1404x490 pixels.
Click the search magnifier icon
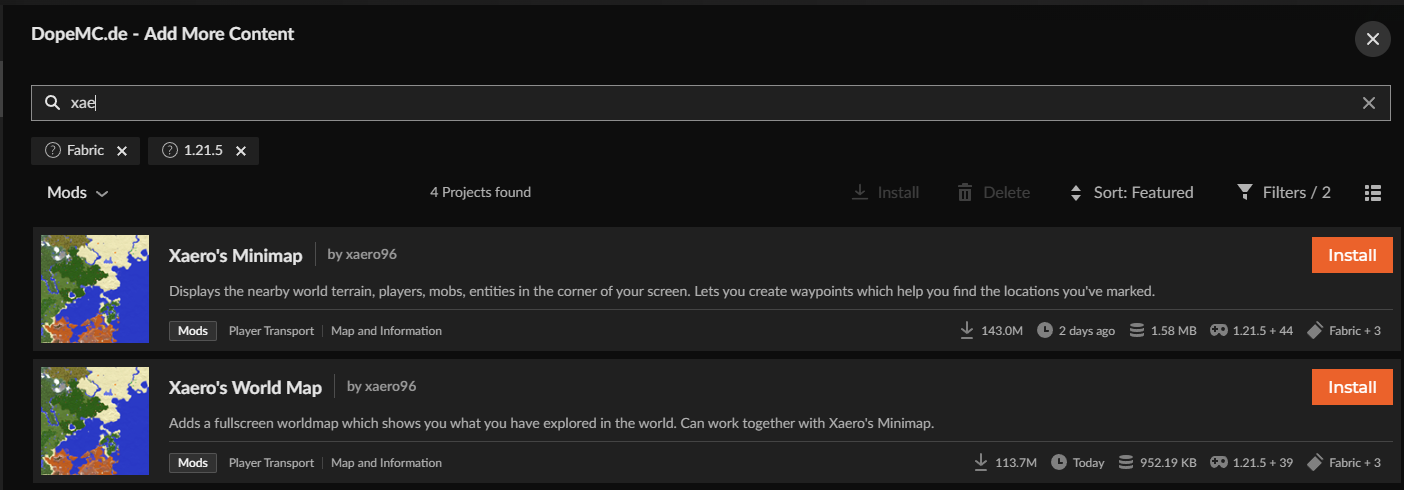[x=53, y=103]
